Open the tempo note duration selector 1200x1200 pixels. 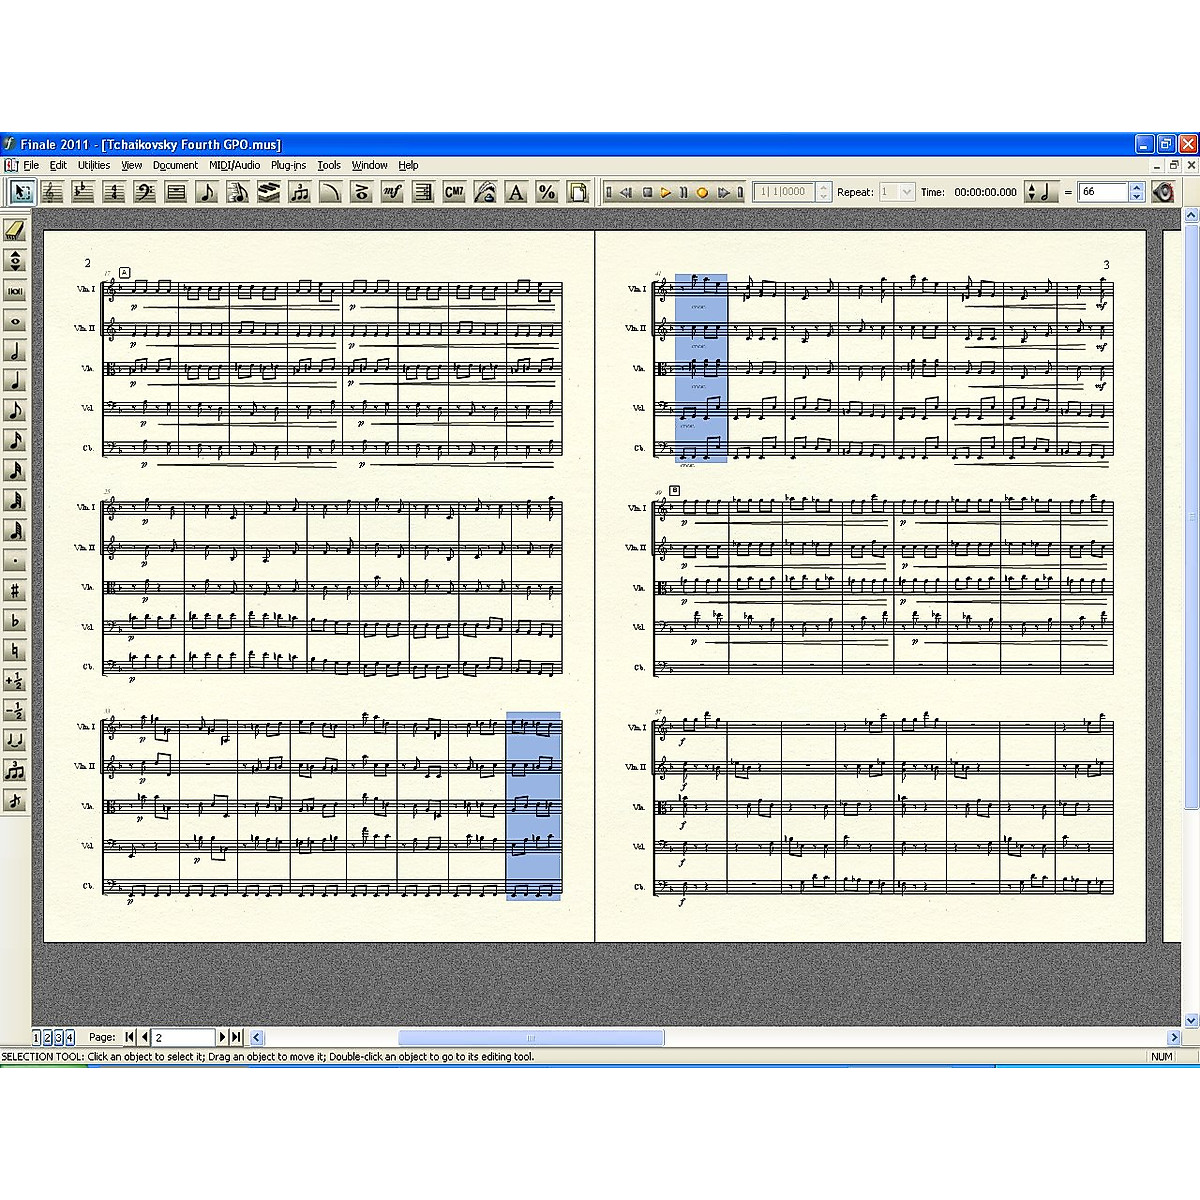pyautogui.click(x=1039, y=192)
